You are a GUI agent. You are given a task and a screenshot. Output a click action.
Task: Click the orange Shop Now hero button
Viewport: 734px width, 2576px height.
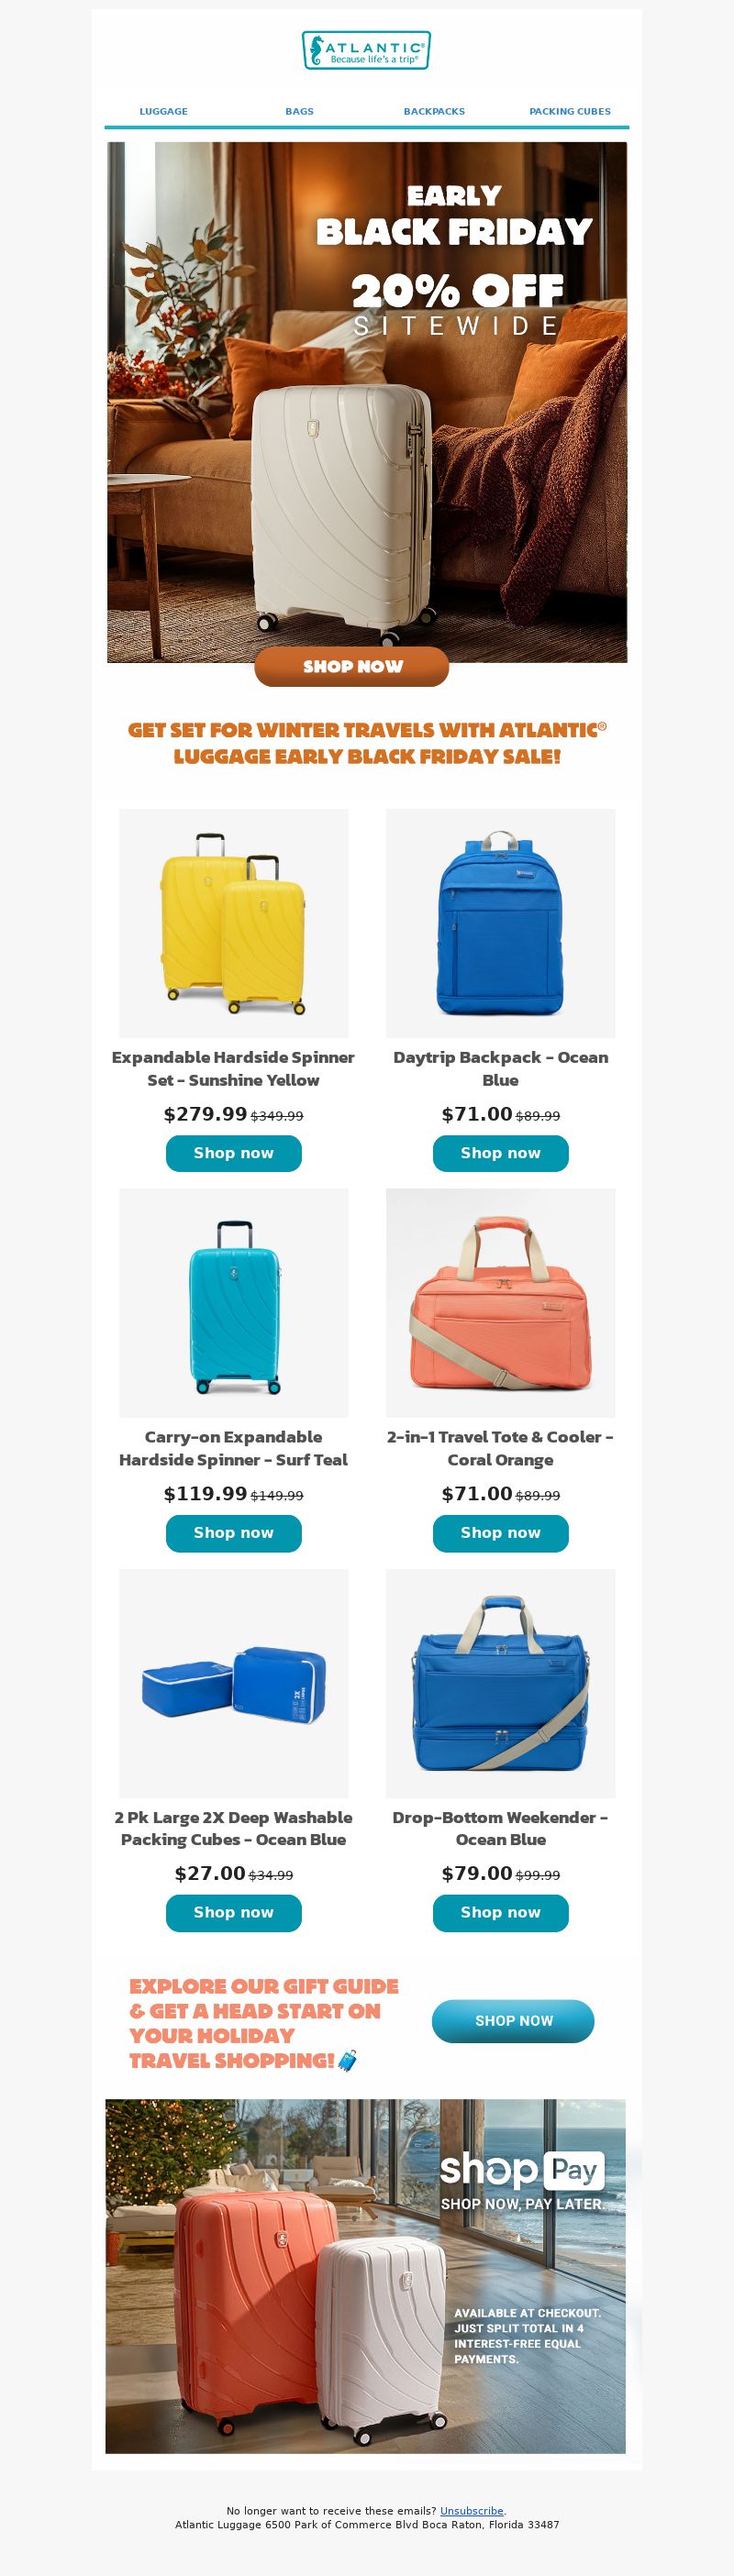click(x=352, y=666)
